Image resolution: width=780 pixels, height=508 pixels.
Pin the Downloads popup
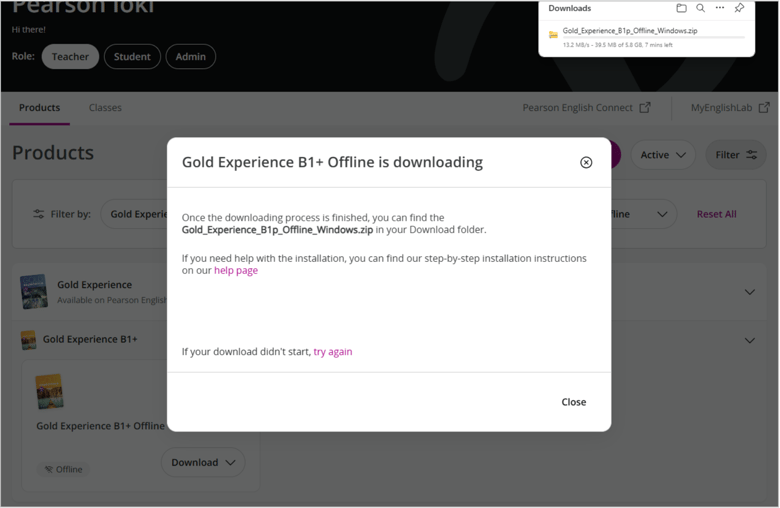coord(739,8)
